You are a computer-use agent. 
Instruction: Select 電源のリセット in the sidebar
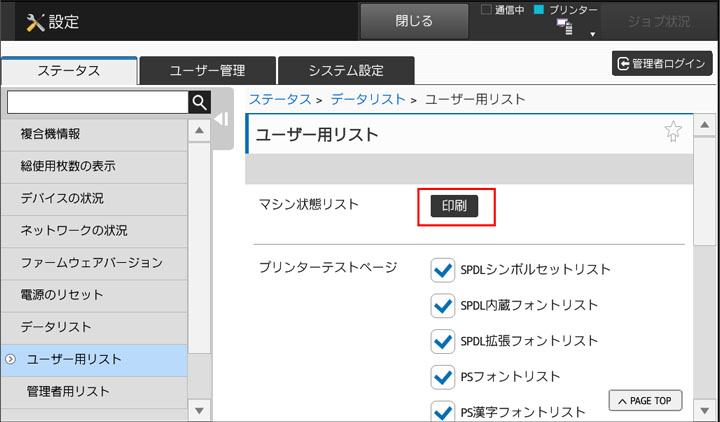pos(94,295)
